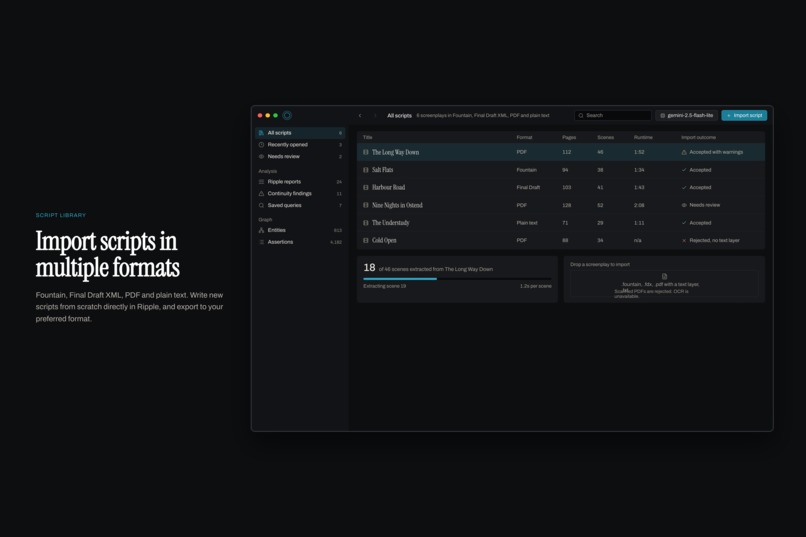Click the Ripple reports list icon
This screenshot has width=806, height=537.
[x=261, y=181]
